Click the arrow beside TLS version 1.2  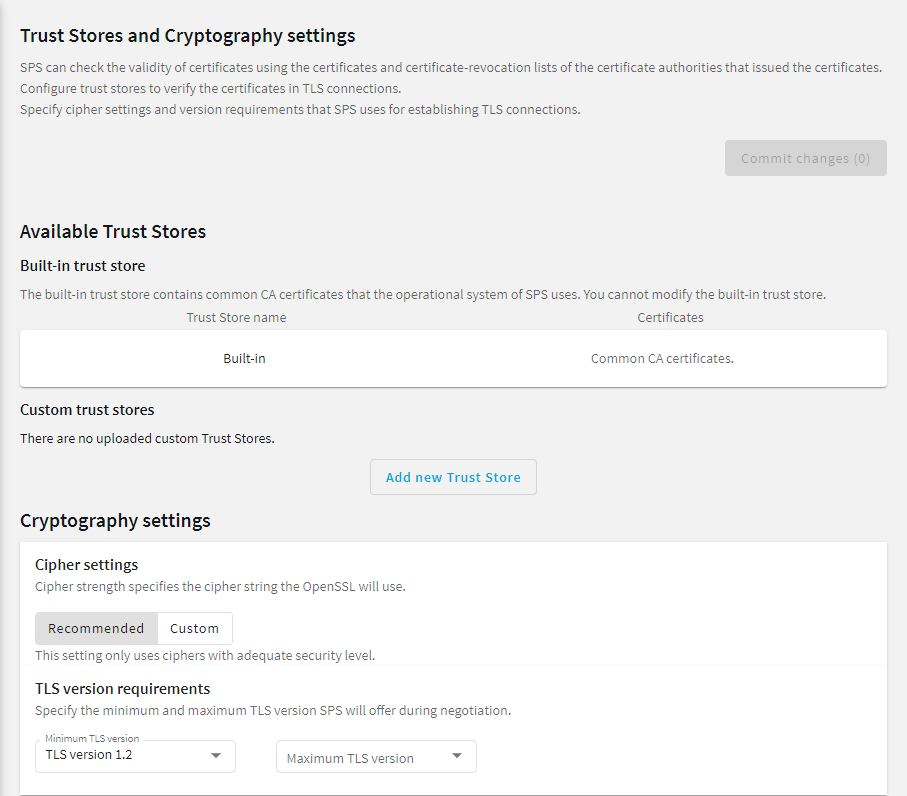(x=216, y=756)
